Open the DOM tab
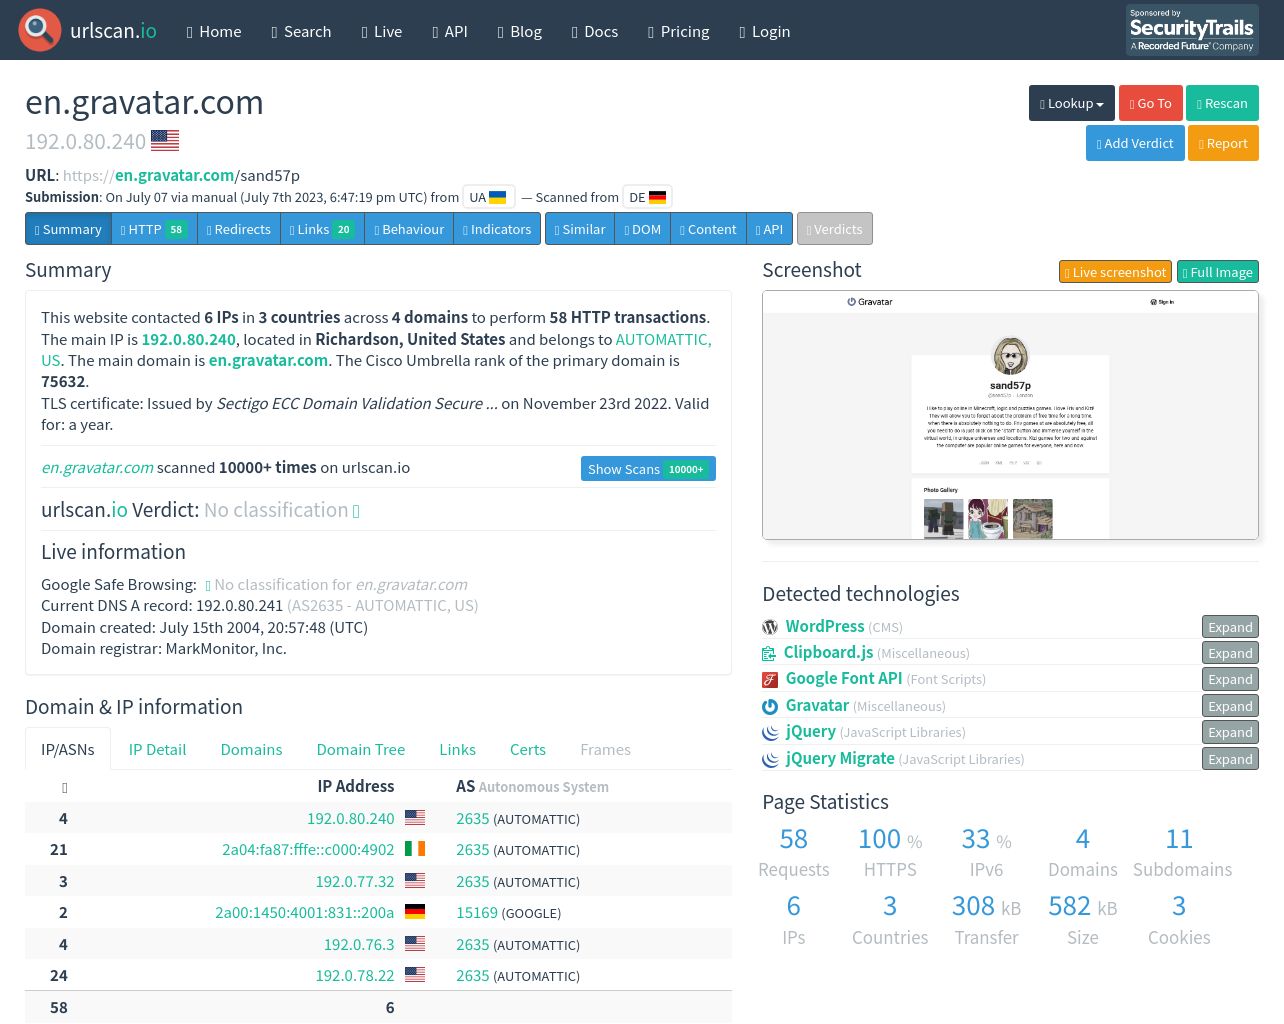Viewport: 1284px width, 1024px height. click(x=643, y=229)
